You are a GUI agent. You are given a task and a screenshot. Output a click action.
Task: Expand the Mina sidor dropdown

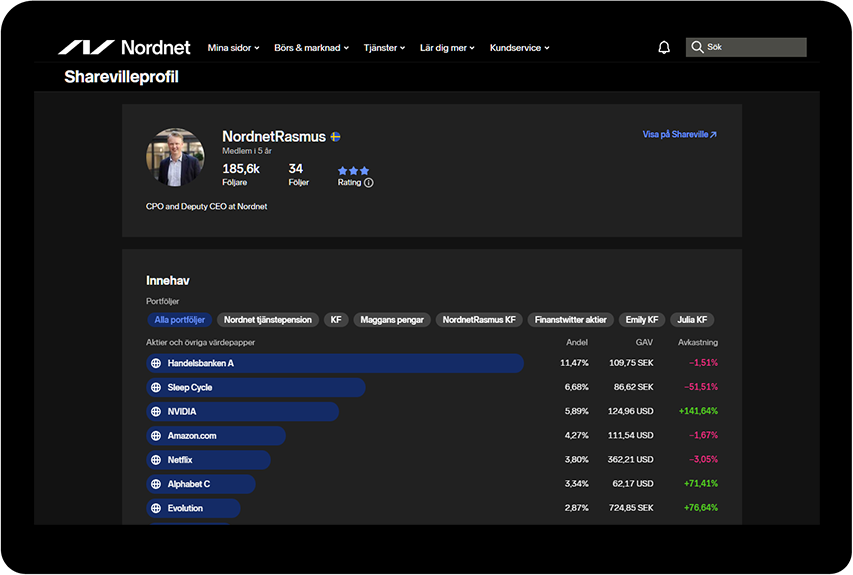(233, 48)
